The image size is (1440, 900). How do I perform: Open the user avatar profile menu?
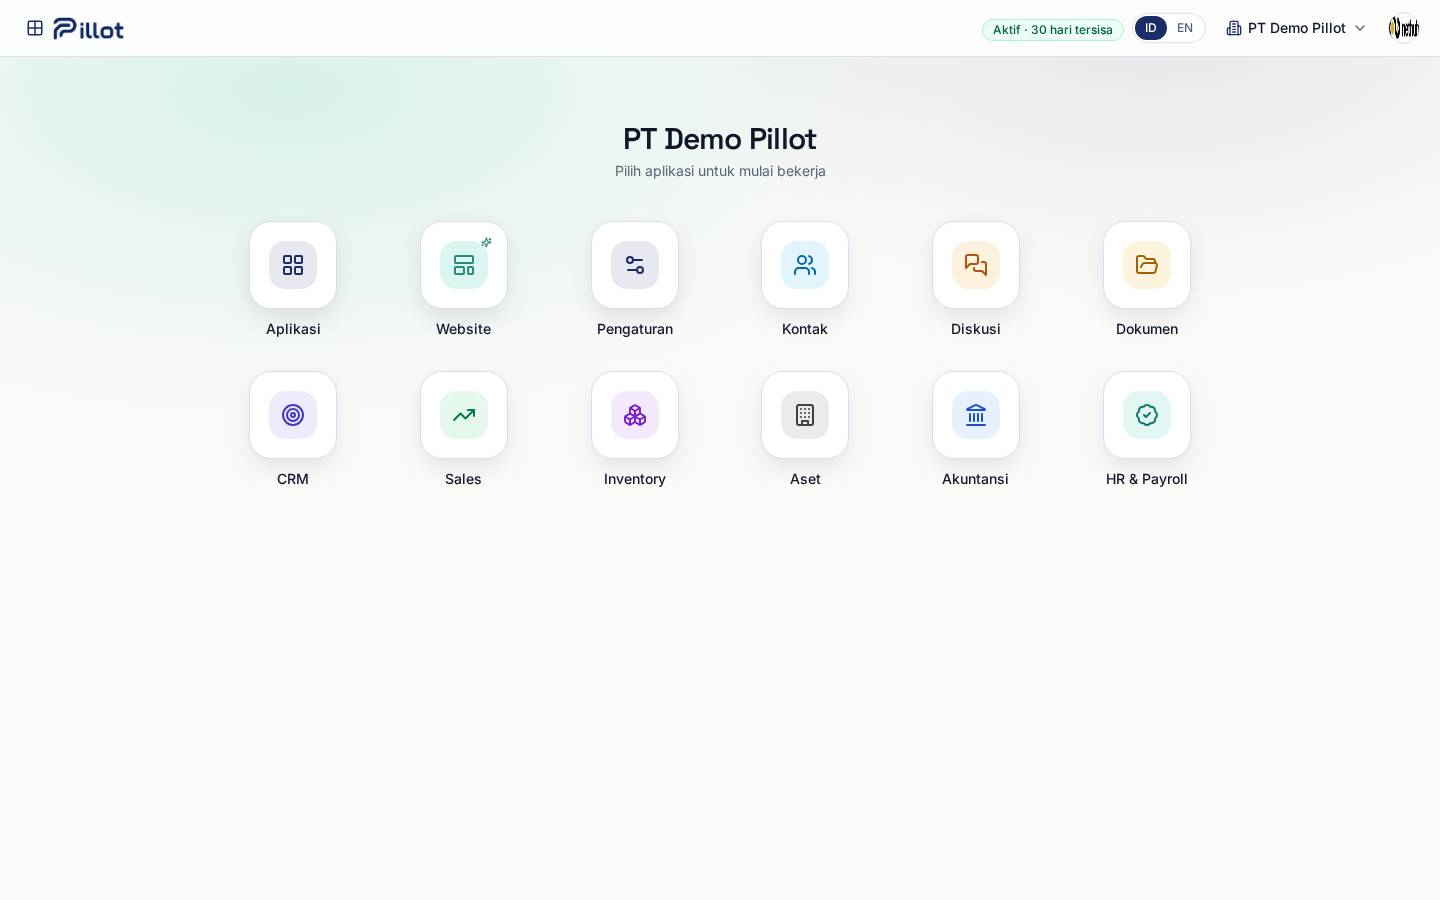(x=1404, y=28)
